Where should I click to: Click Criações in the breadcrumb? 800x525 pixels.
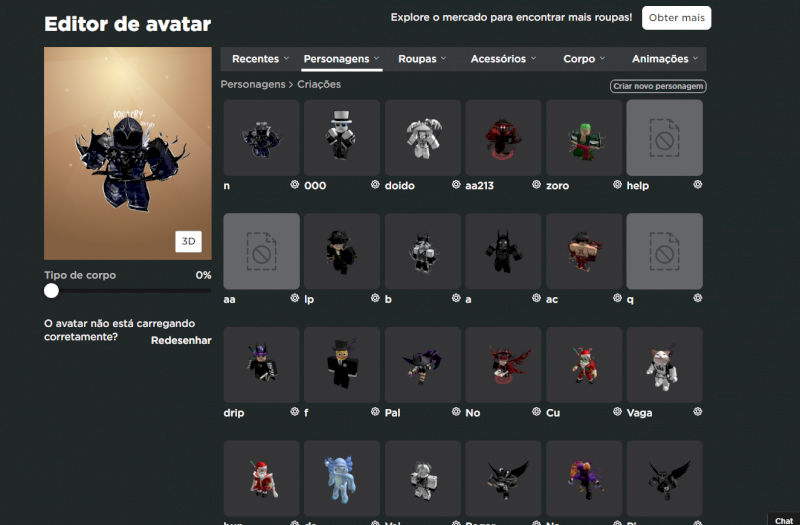pyautogui.click(x=319, y=84)
